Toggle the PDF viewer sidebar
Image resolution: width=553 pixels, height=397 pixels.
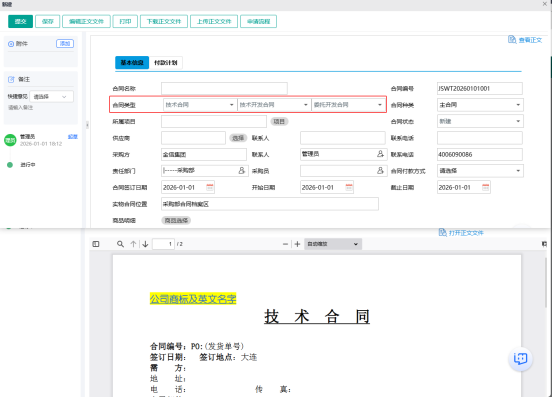(96, 244)
